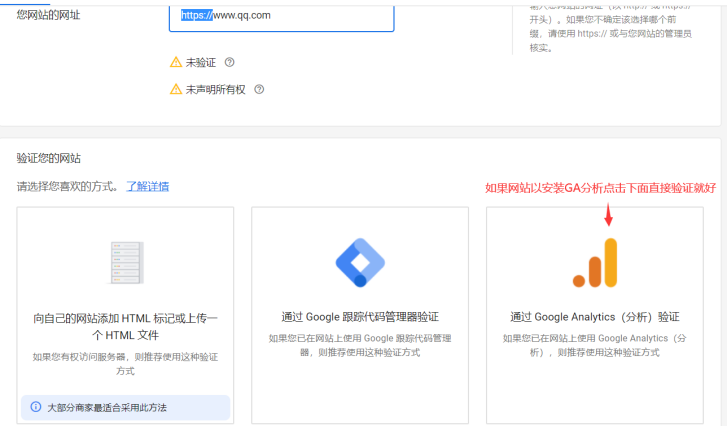Click the Google Tag Manager icon
This screenshot has width=728, height=427.
click(x=360, y=263)
